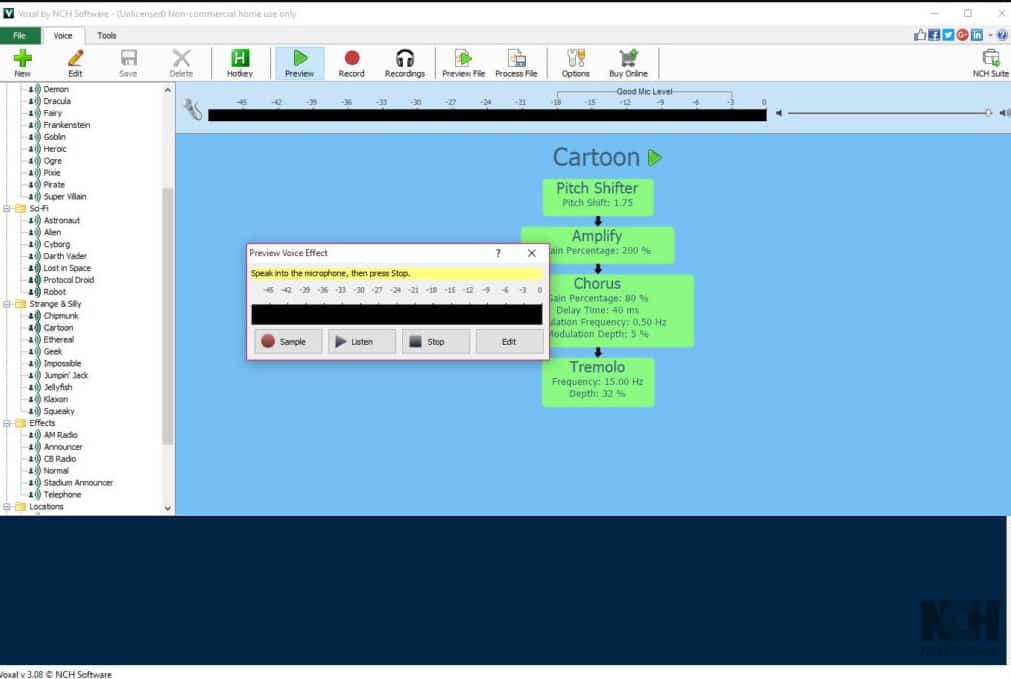Switch to the Tools tab
This screenshot has height=679, width=1011.
[x=107, y=35]
